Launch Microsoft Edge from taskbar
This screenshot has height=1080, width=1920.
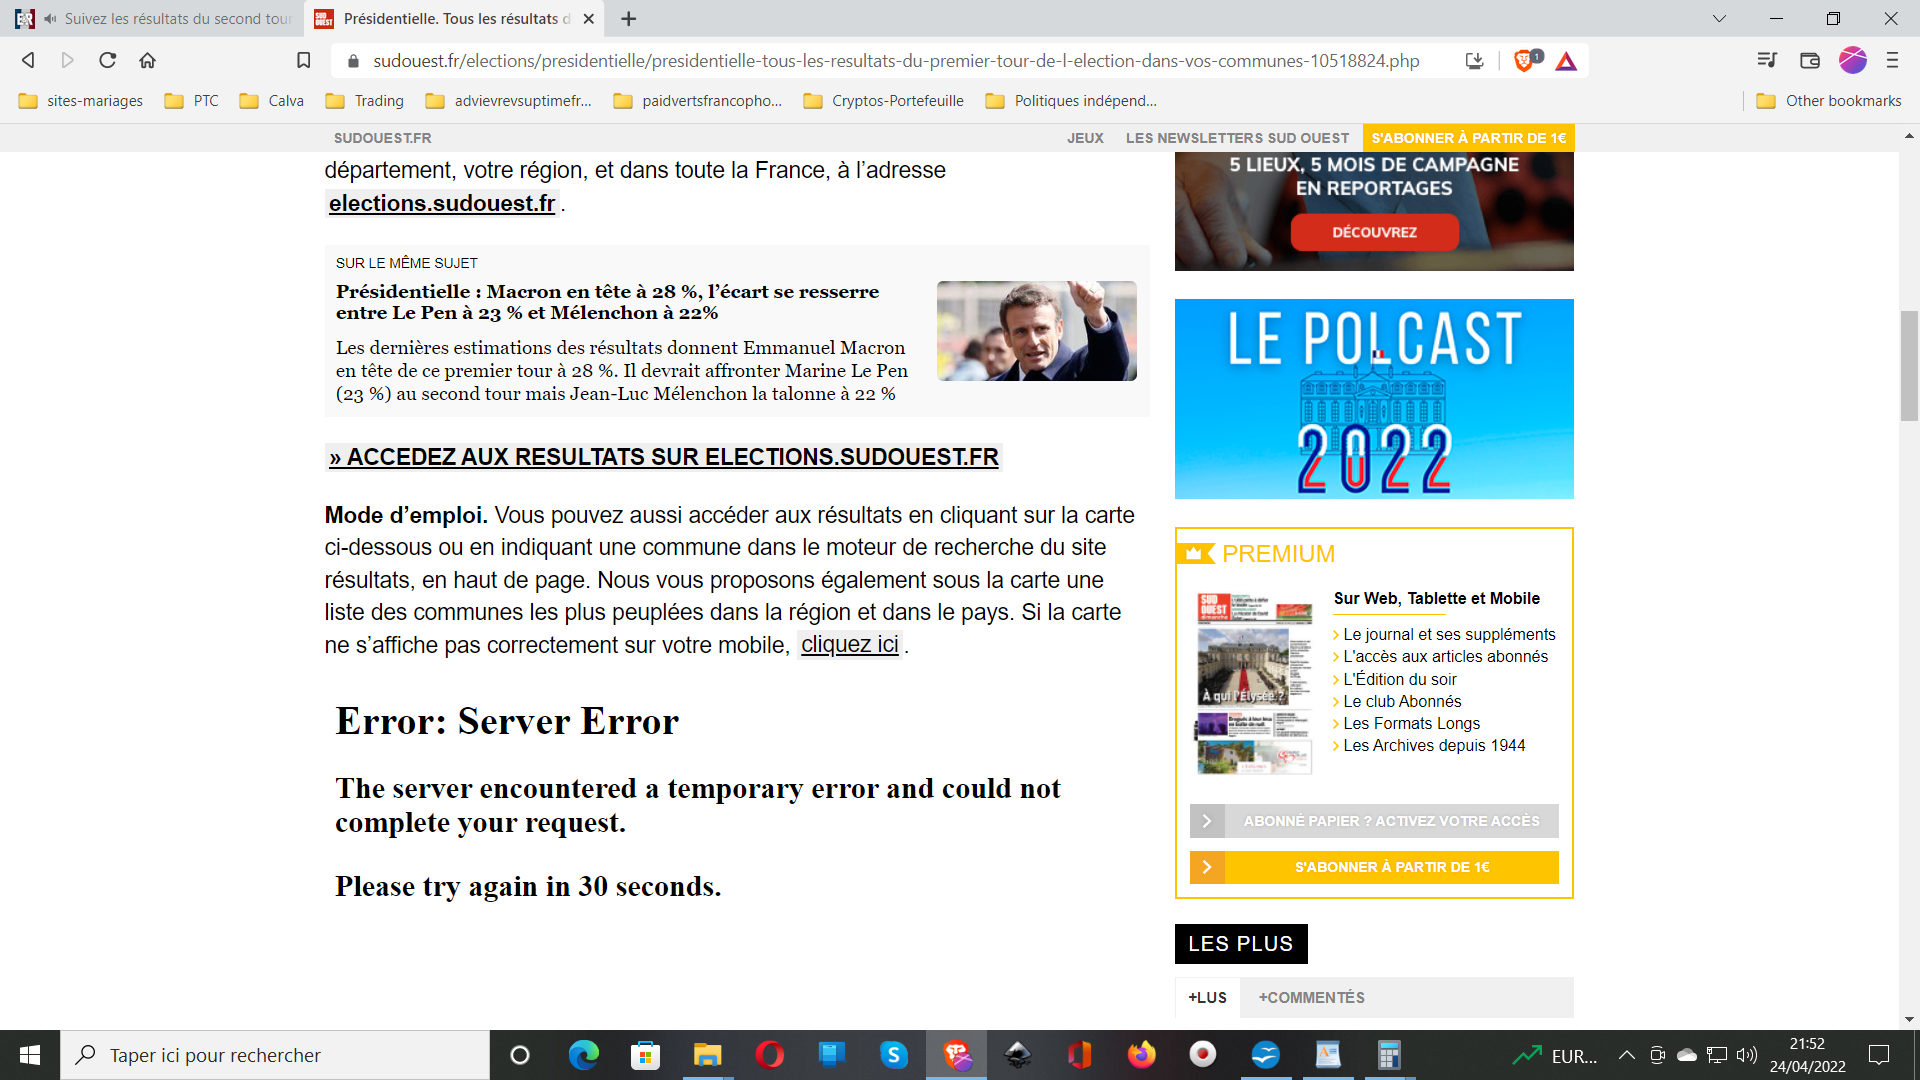(583, 1055)
